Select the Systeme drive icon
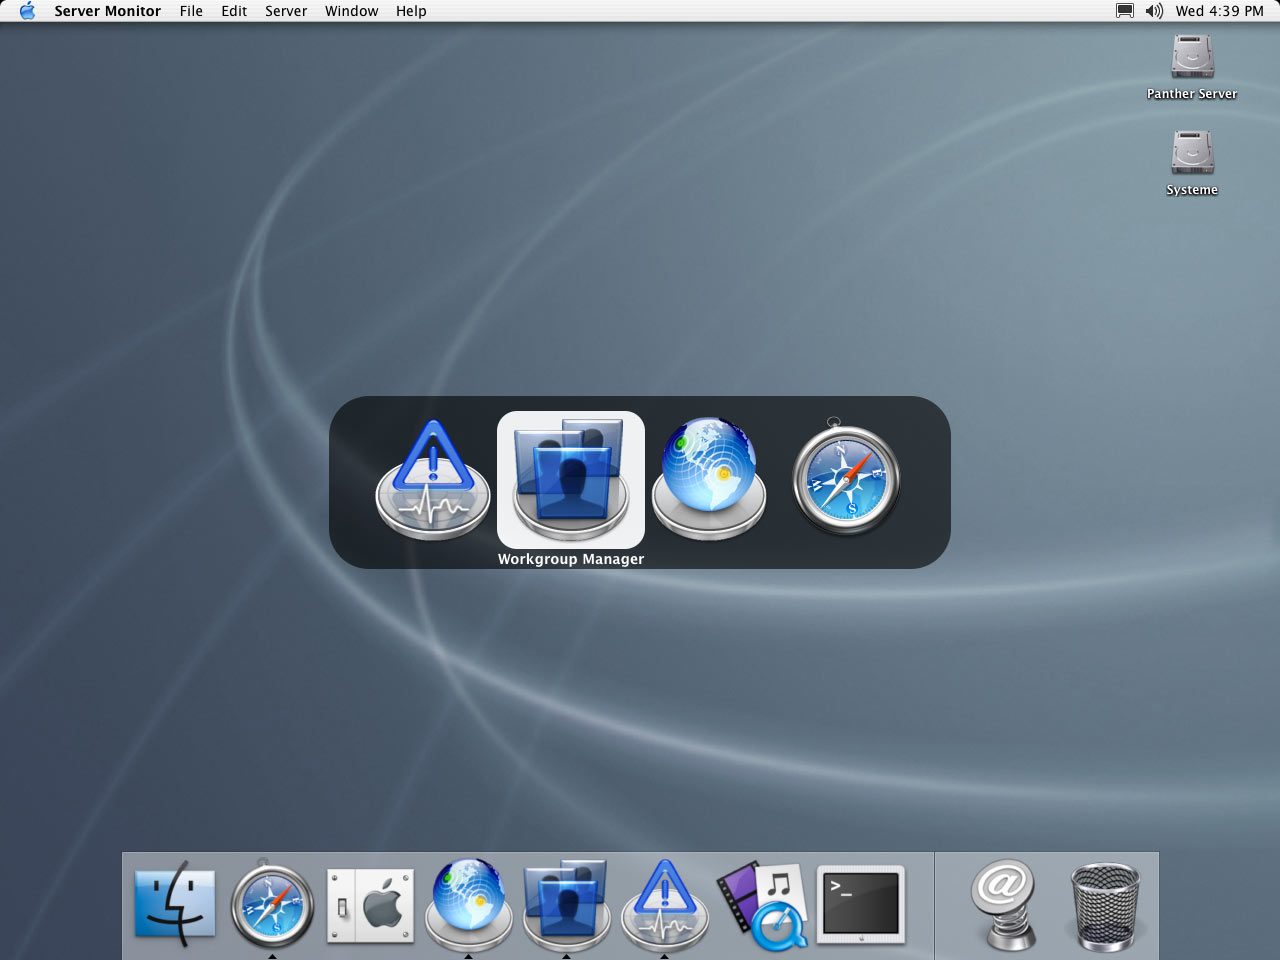 click(x=1192, y=152)
